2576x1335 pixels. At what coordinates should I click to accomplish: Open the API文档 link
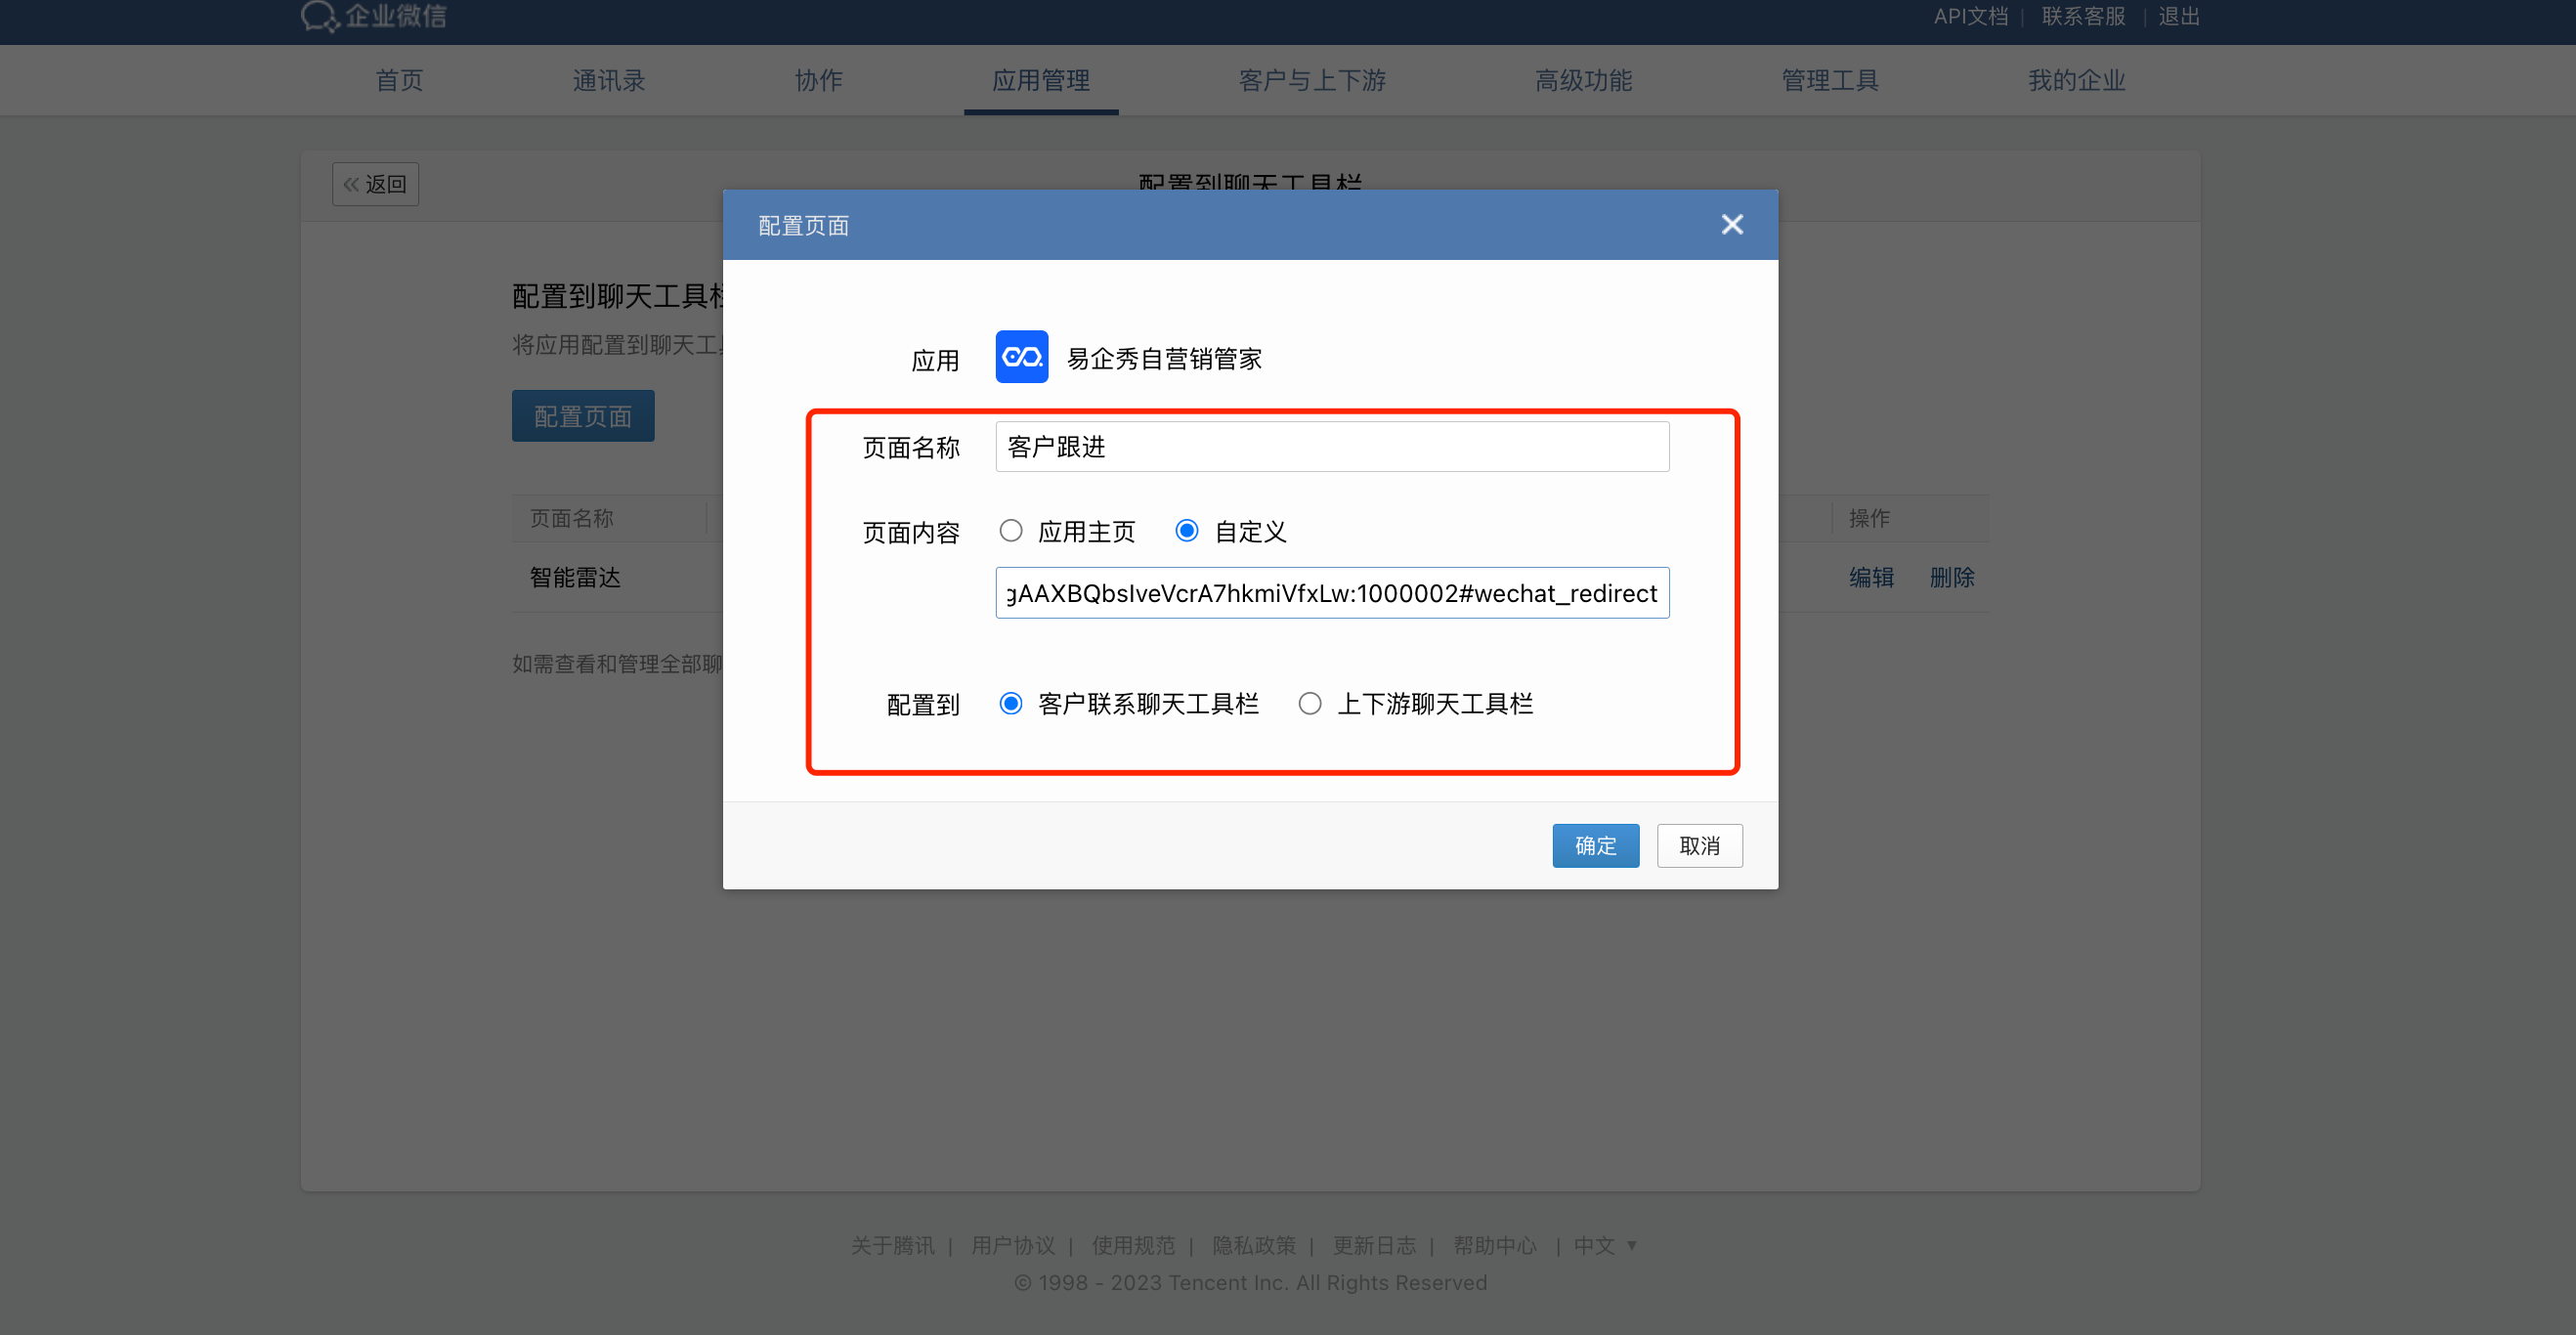click(1969, 16)
